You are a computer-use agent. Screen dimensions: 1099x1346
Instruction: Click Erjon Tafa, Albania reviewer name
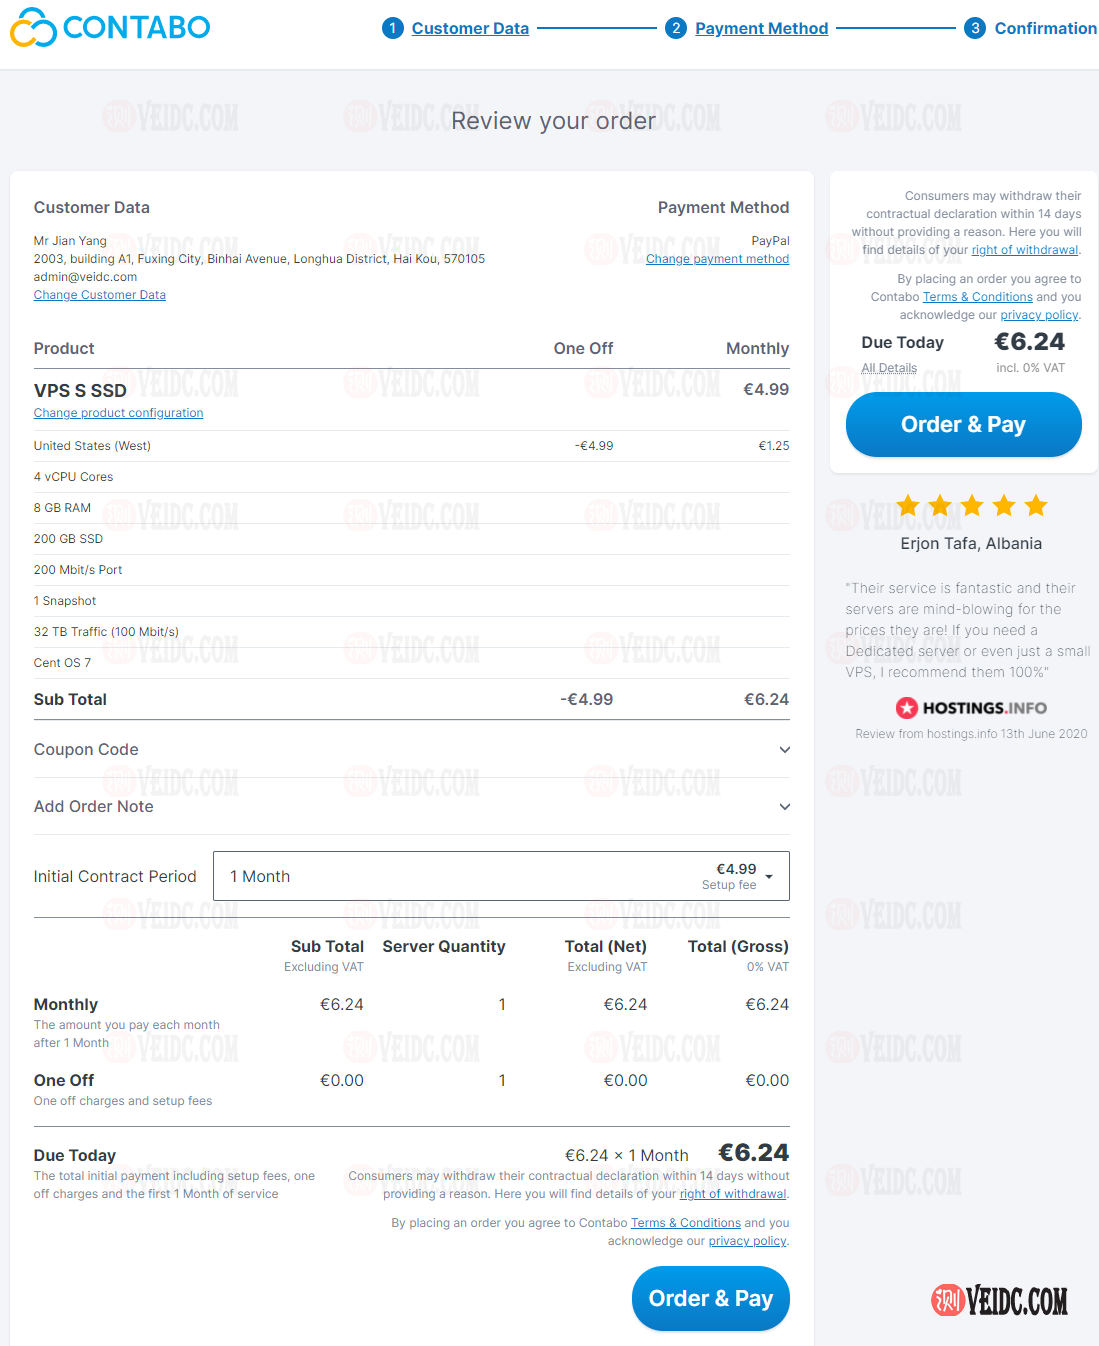971,544
